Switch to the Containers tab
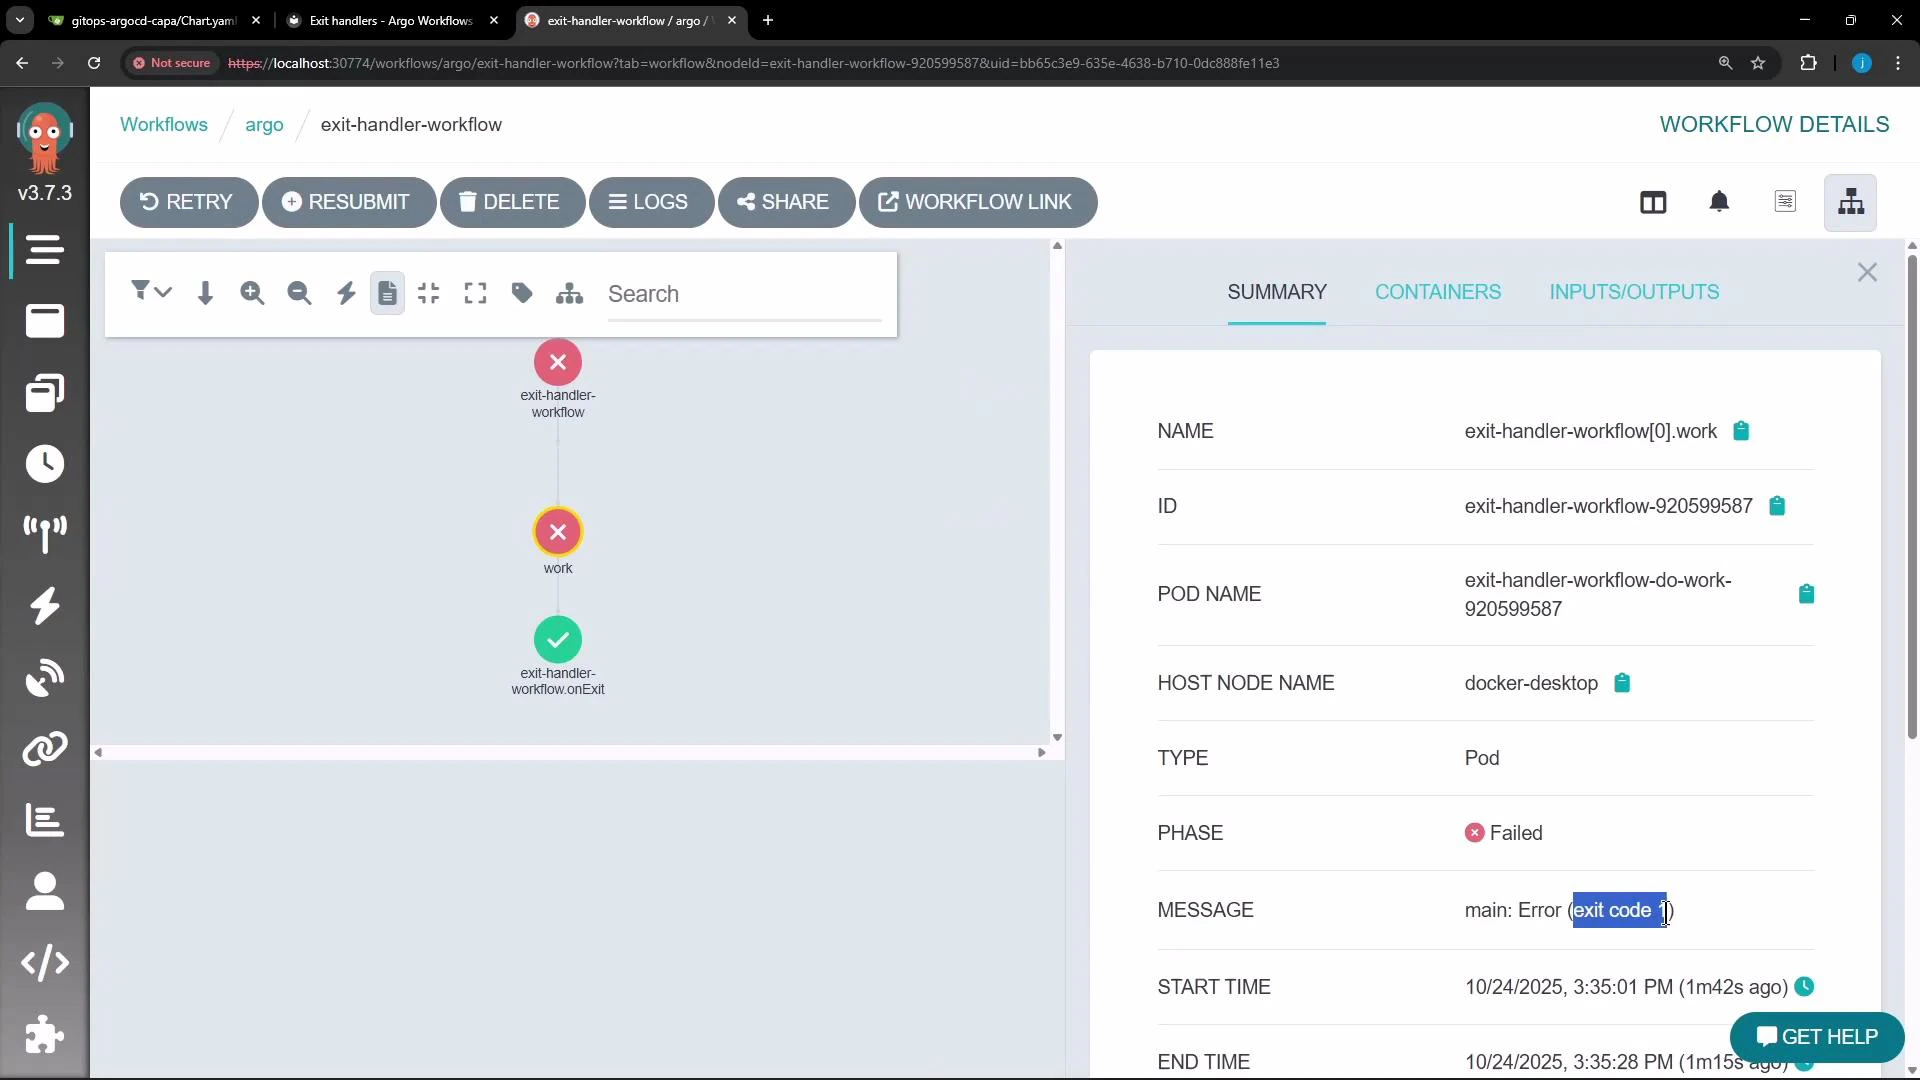1920x1080 pixels. 1437,292
